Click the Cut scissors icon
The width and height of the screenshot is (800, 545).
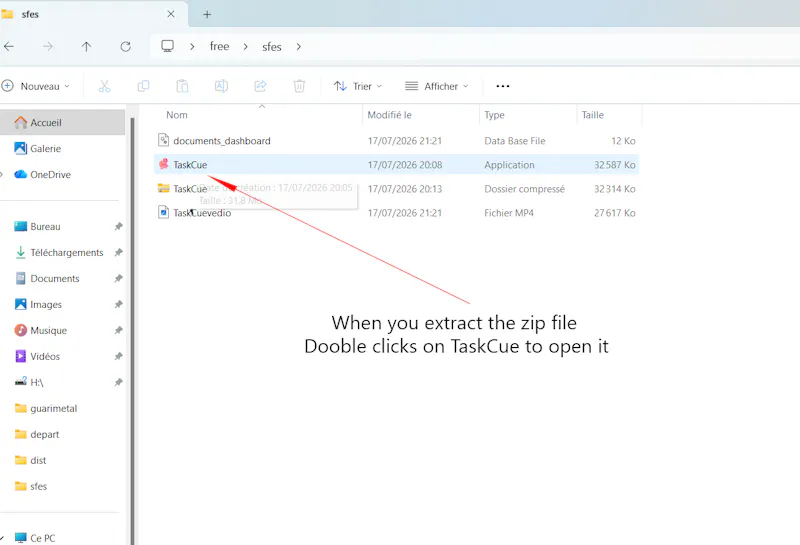(104, 86)
